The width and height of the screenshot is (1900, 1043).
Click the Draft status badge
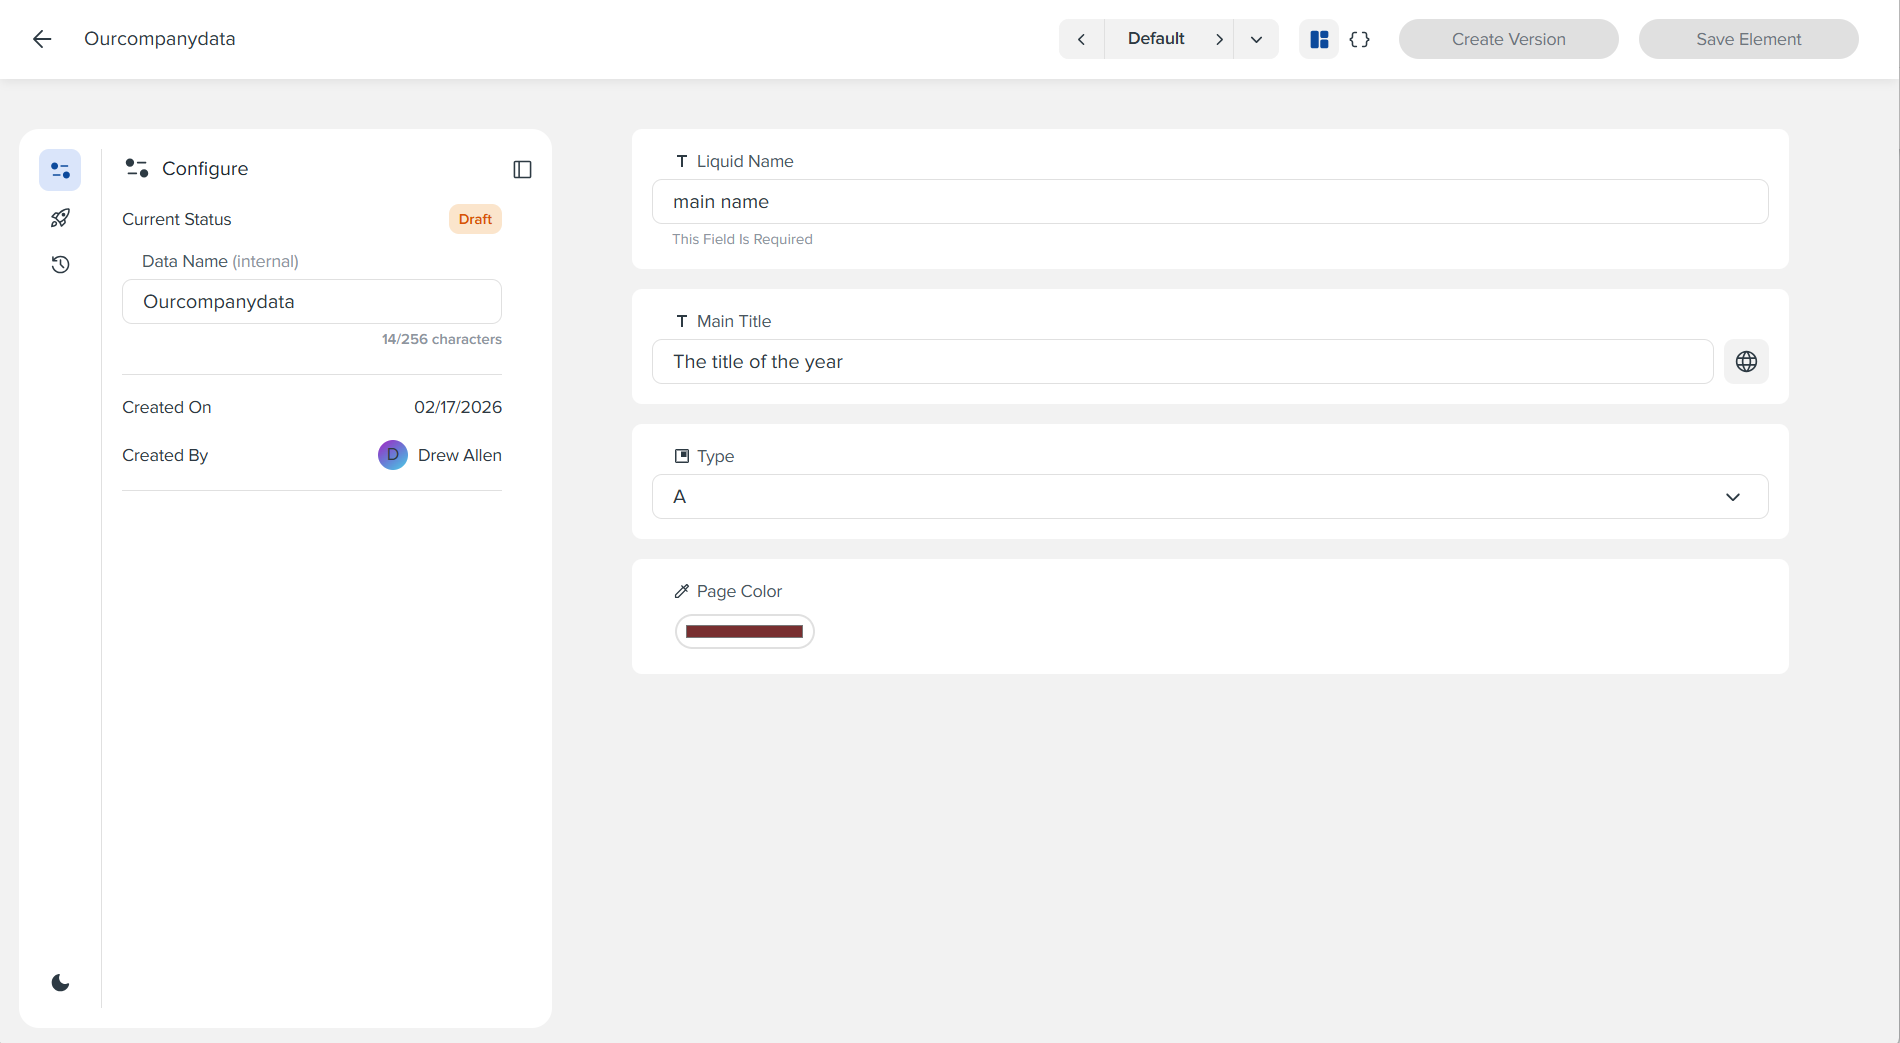click(474, 218)
